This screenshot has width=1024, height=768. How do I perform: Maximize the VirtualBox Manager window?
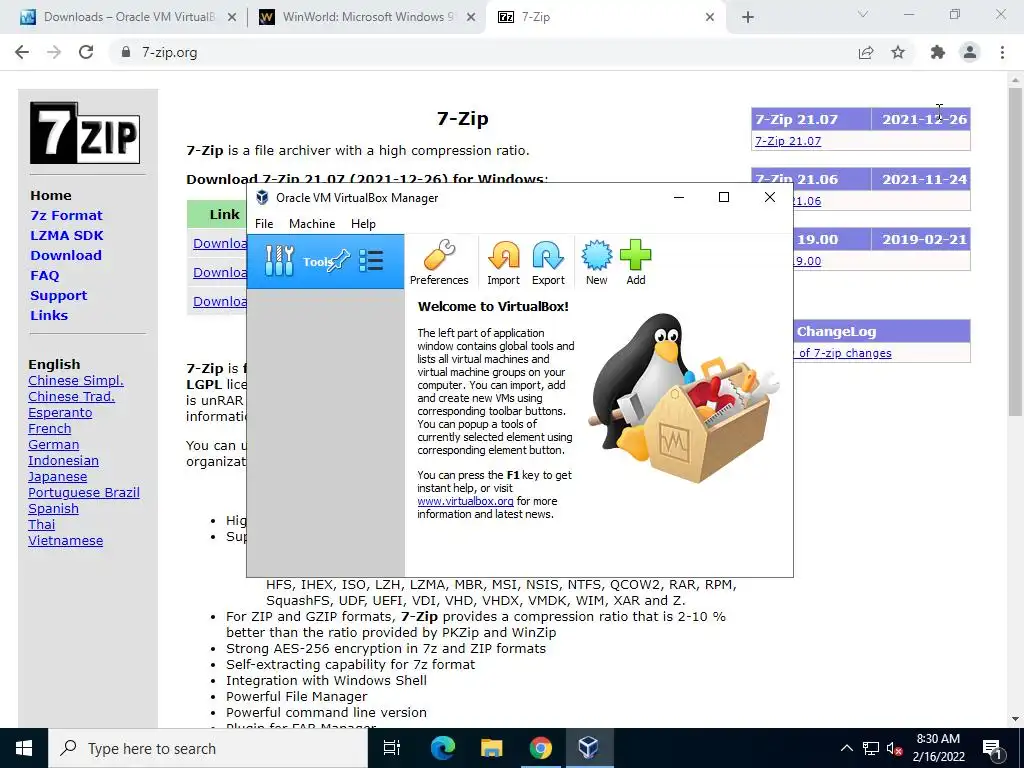724,197
